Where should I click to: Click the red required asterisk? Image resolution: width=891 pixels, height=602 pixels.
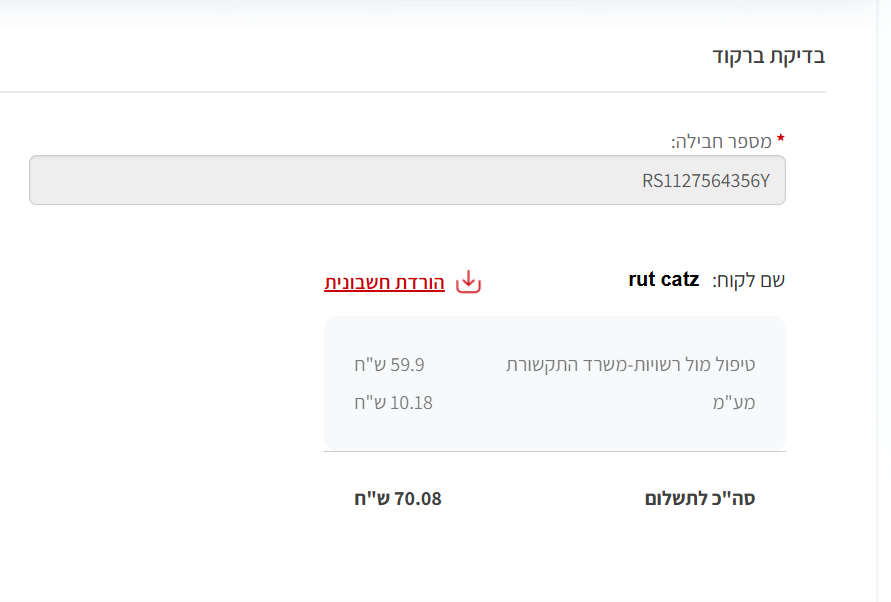780,140
